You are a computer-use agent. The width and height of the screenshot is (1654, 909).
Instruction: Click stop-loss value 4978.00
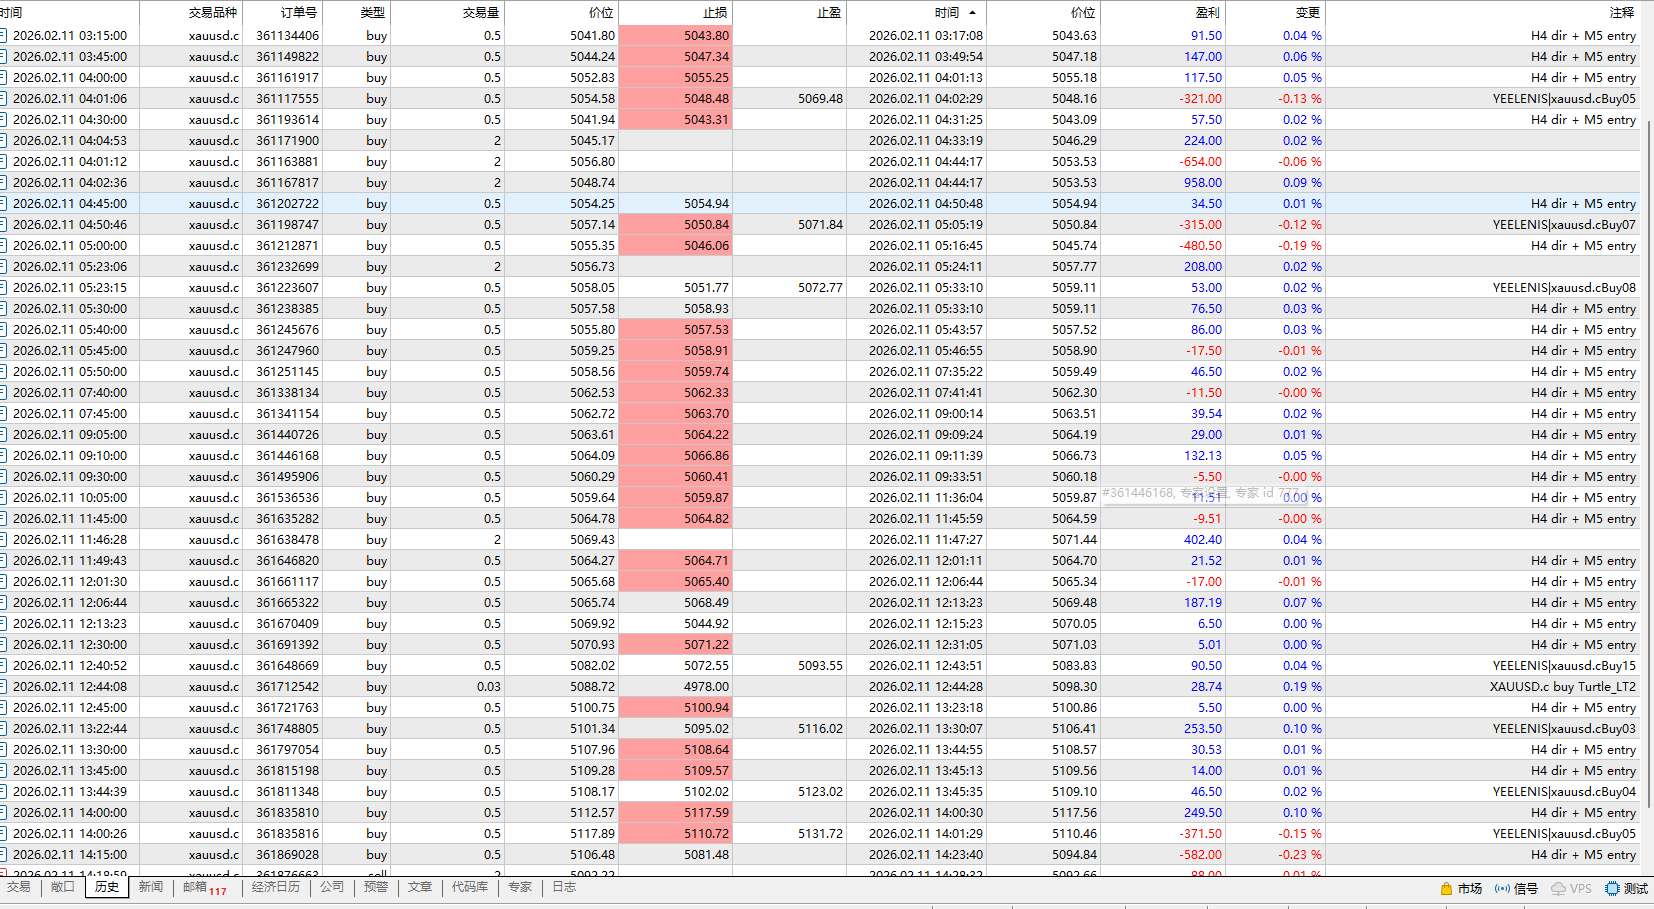706,686
